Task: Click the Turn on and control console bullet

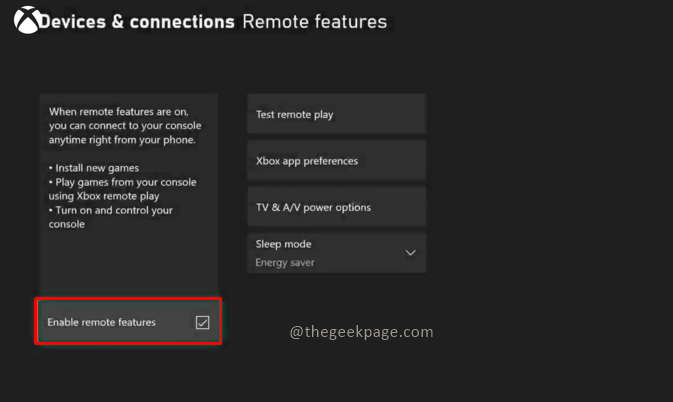Action: (x=110, y=217)
